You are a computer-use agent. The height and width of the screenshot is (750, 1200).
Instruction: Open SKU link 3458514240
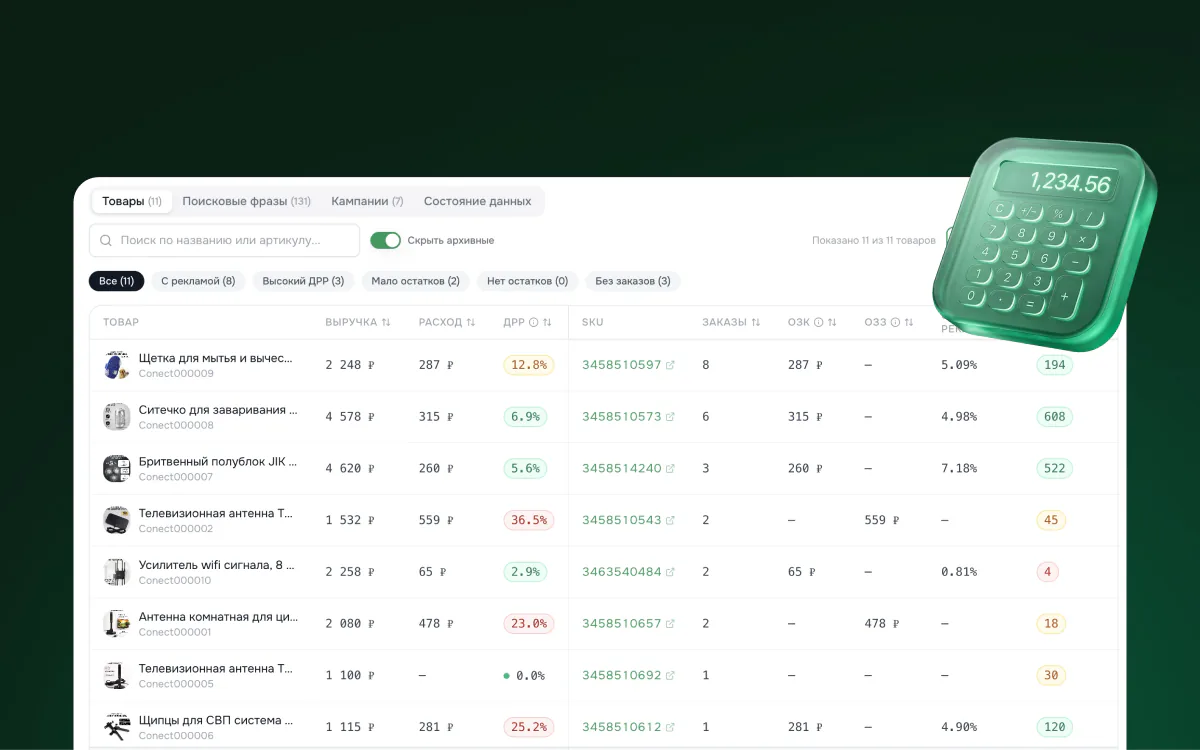[621, 469]
